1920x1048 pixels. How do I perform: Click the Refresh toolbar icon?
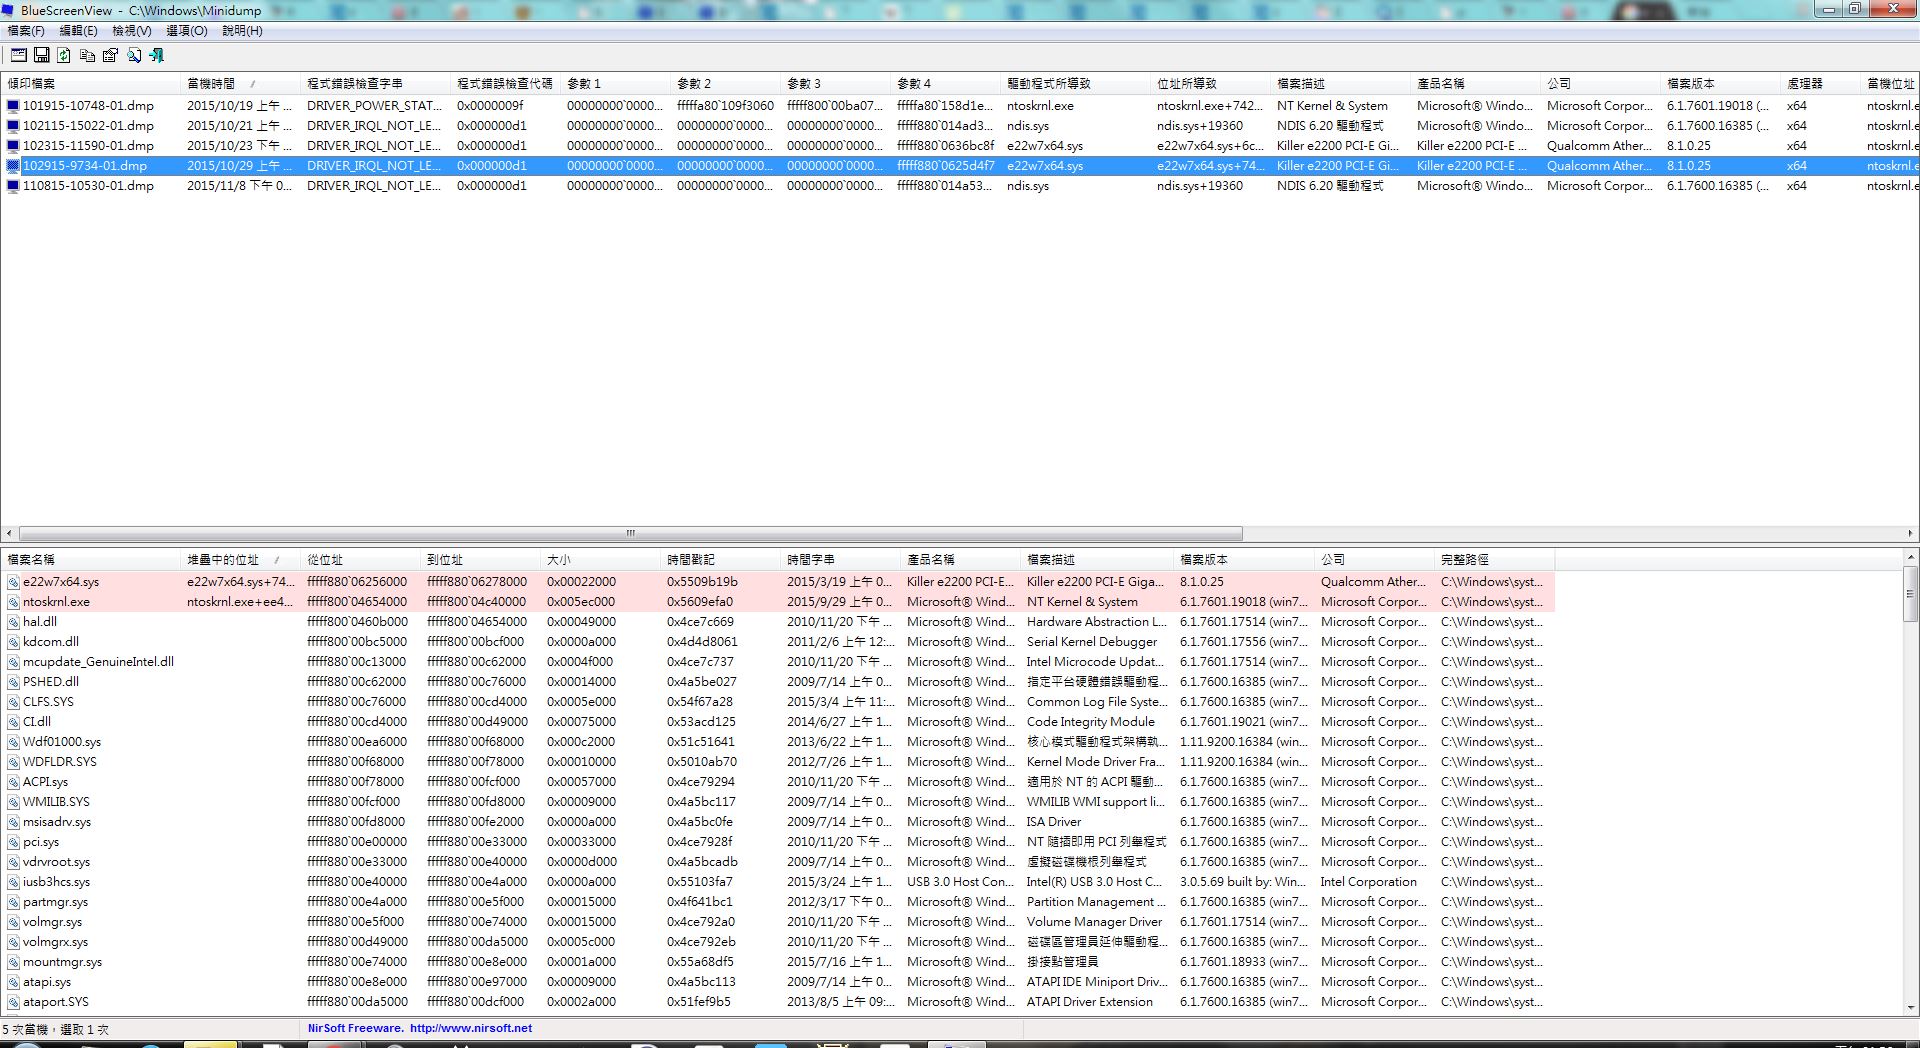point(64,56)
